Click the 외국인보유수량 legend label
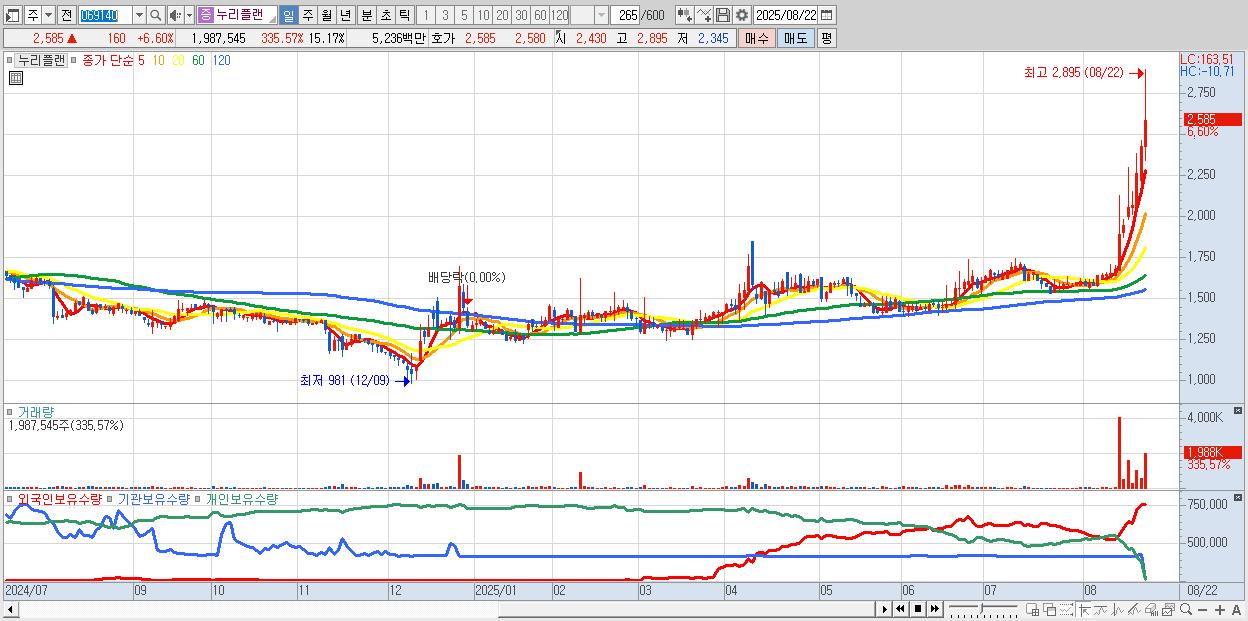Viewport: 1248px width, 621px height. [60, 499]
